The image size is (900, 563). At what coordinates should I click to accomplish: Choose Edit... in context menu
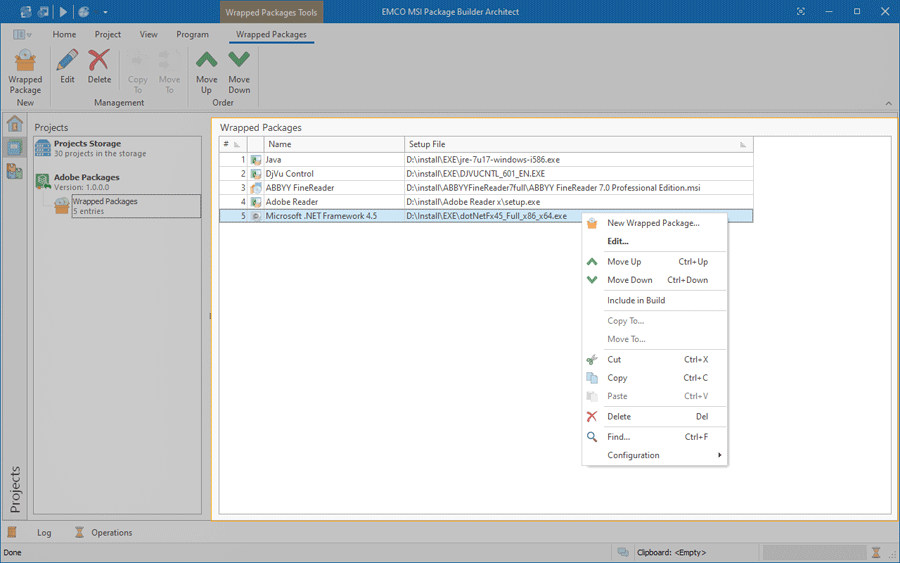(654, 242)
